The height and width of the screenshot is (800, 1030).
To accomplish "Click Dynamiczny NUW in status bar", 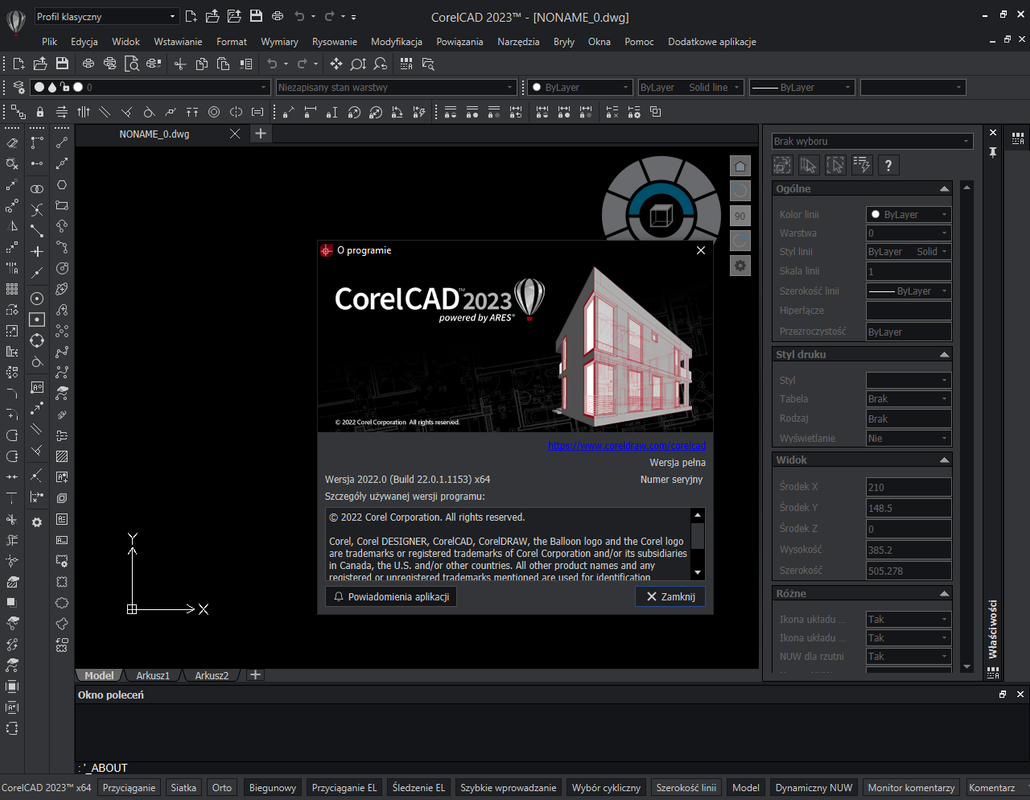I will coord(813,788).
